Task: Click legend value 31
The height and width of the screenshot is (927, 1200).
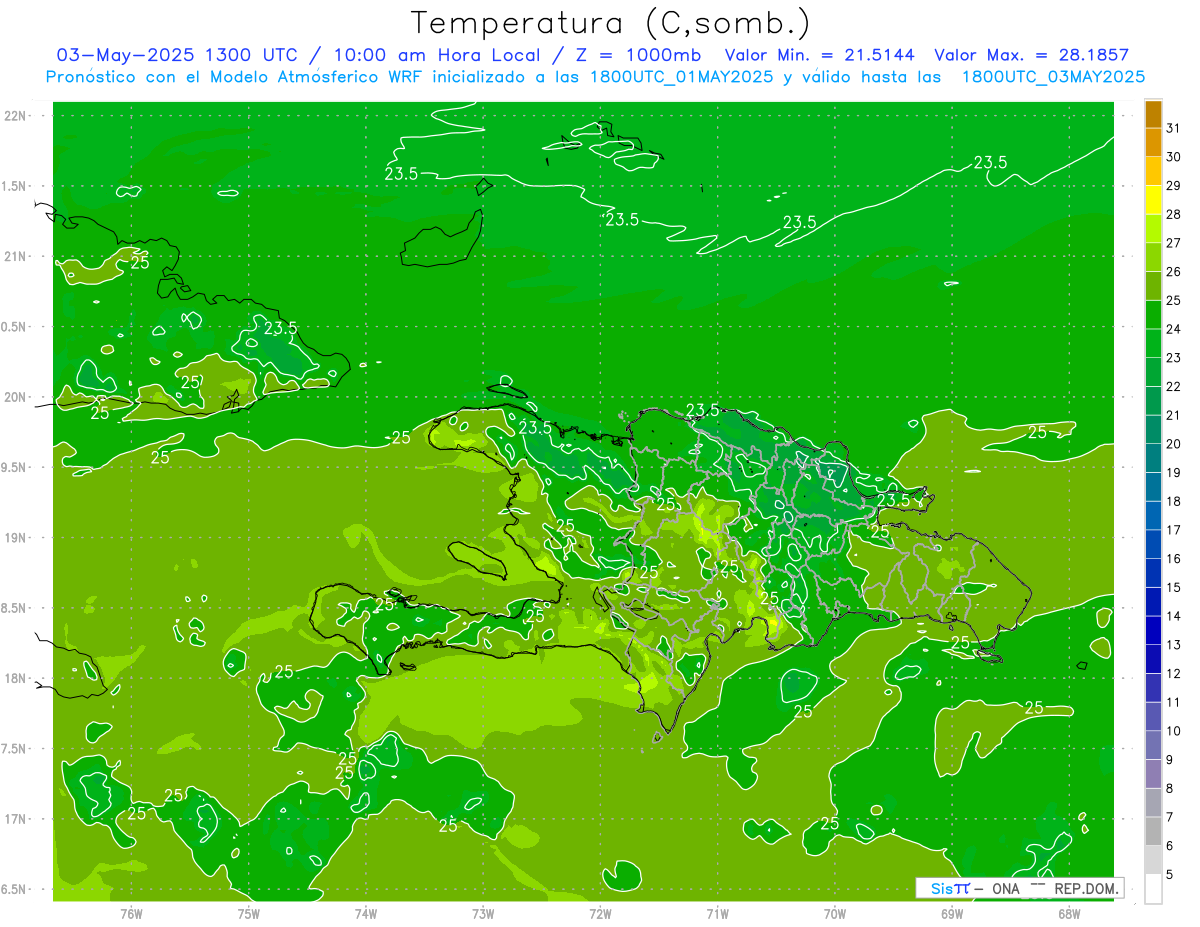Action: [1173, 128]
